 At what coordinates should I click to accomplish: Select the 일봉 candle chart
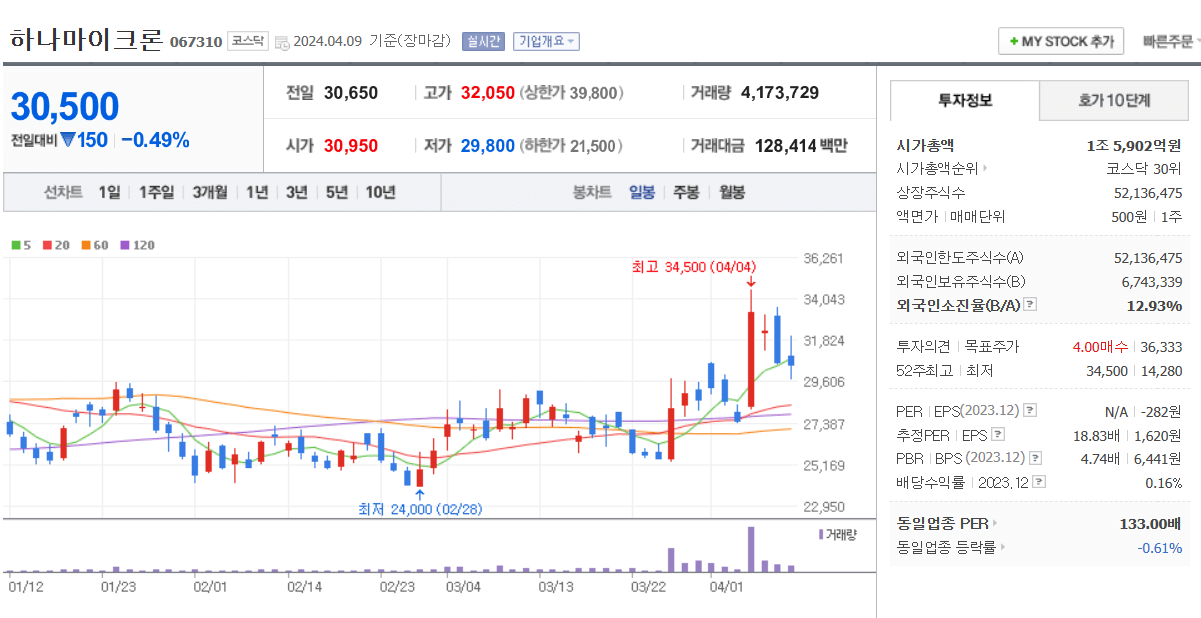tap(642, 192)
